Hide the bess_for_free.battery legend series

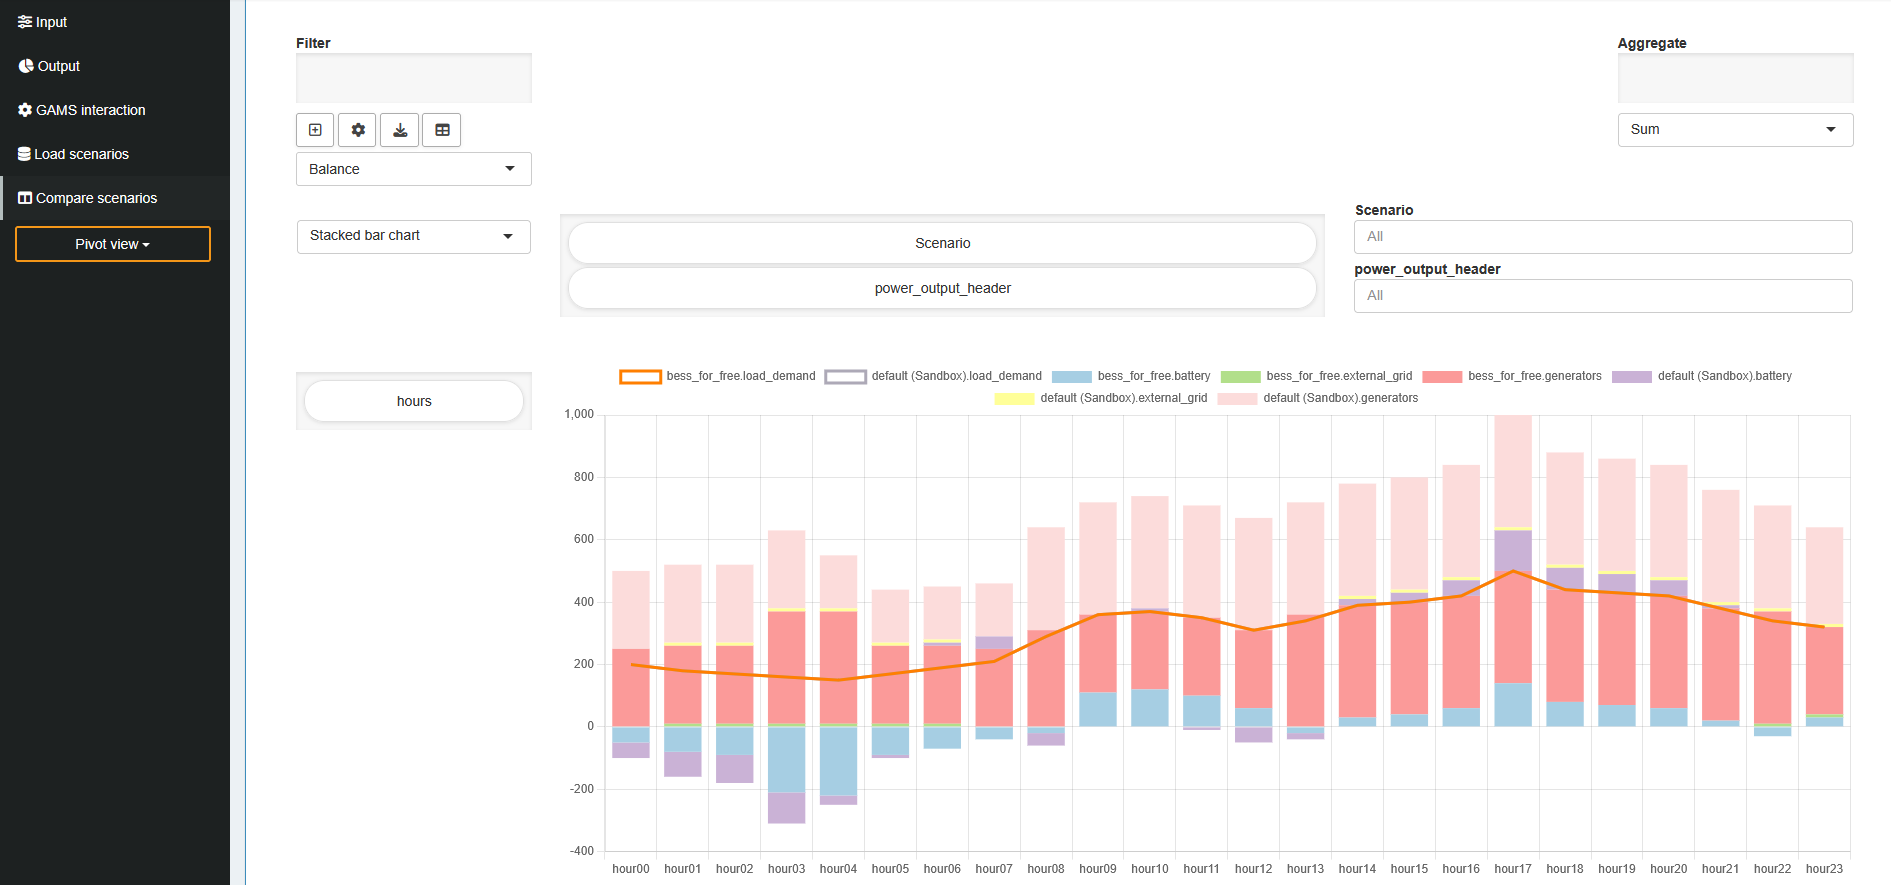pos(1071,377)
